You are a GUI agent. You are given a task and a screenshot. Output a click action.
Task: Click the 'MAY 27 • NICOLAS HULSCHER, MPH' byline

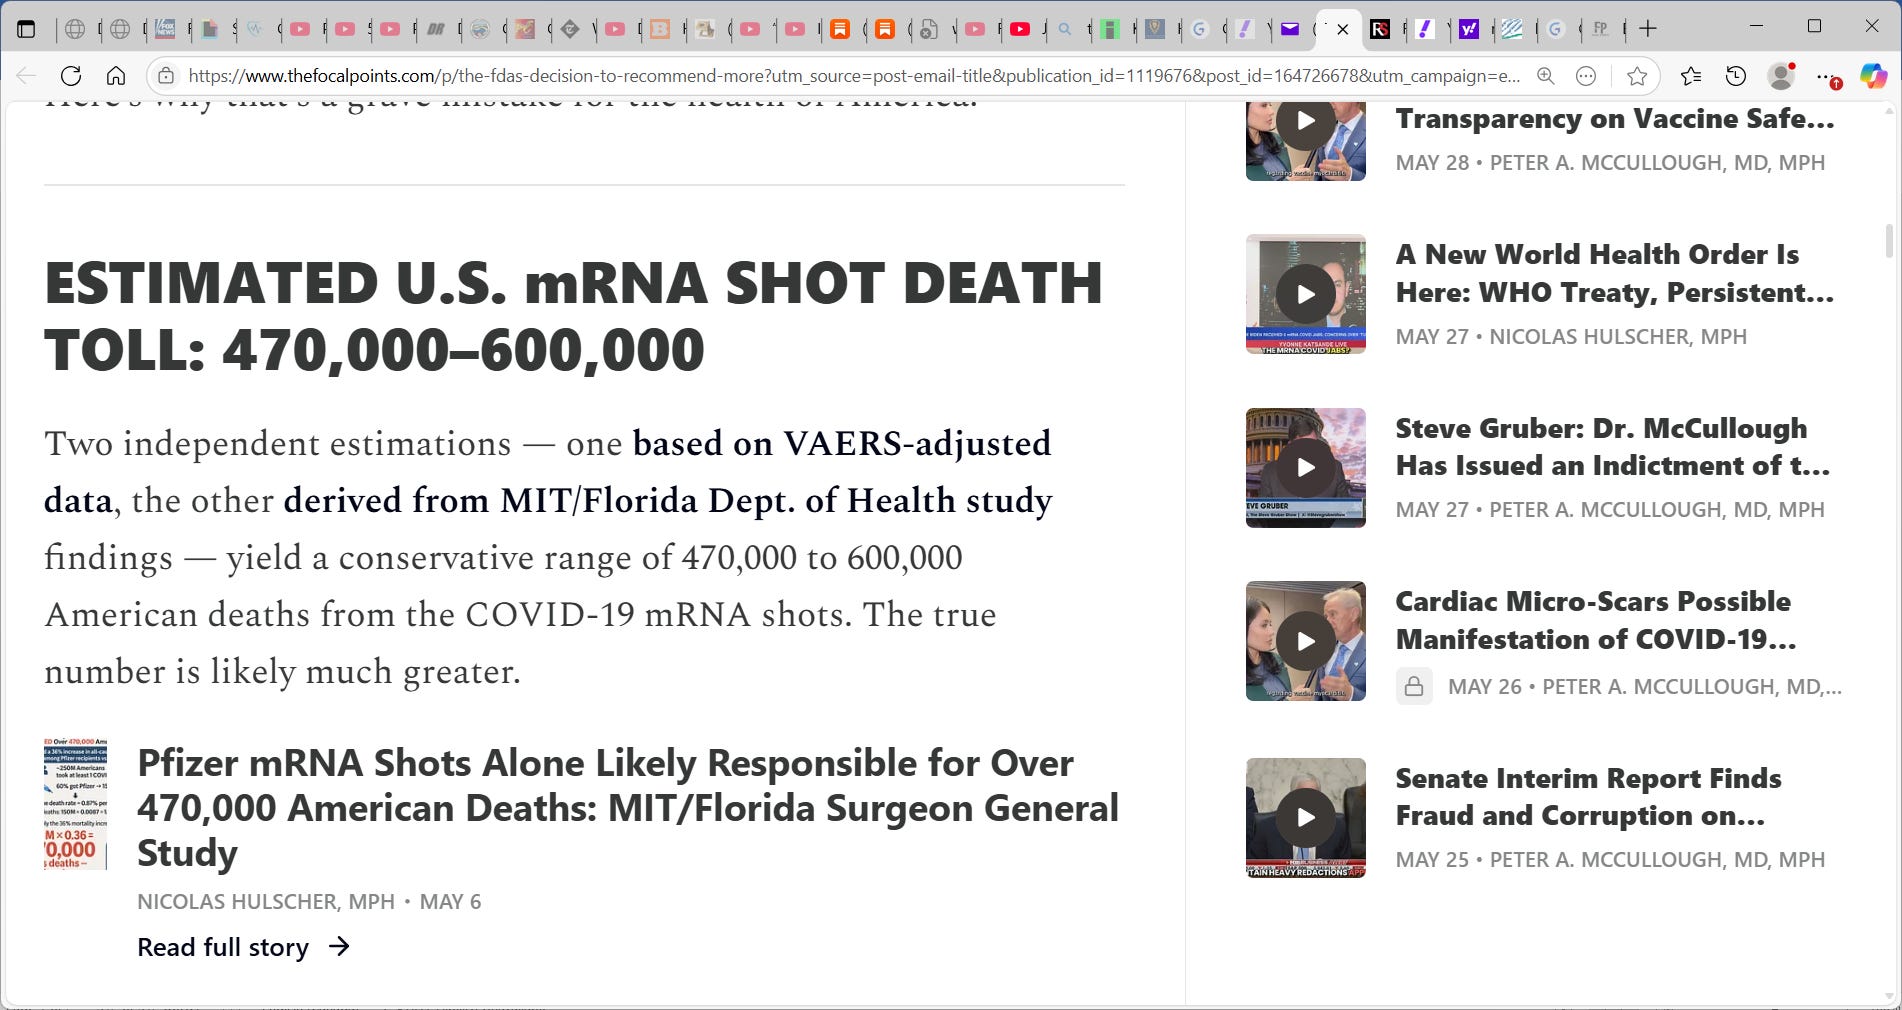[x=1572, y=337]
